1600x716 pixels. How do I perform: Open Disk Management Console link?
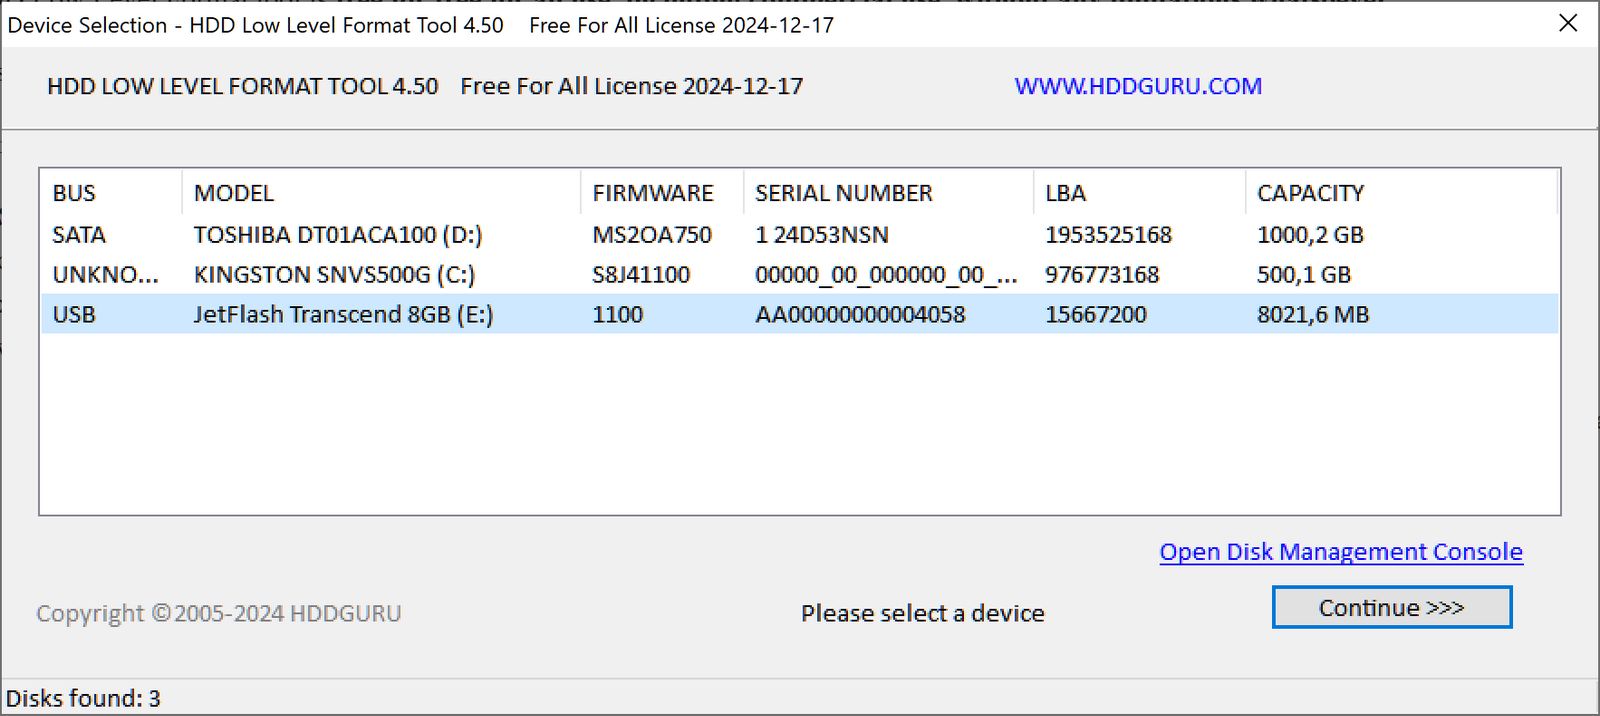1340,552
